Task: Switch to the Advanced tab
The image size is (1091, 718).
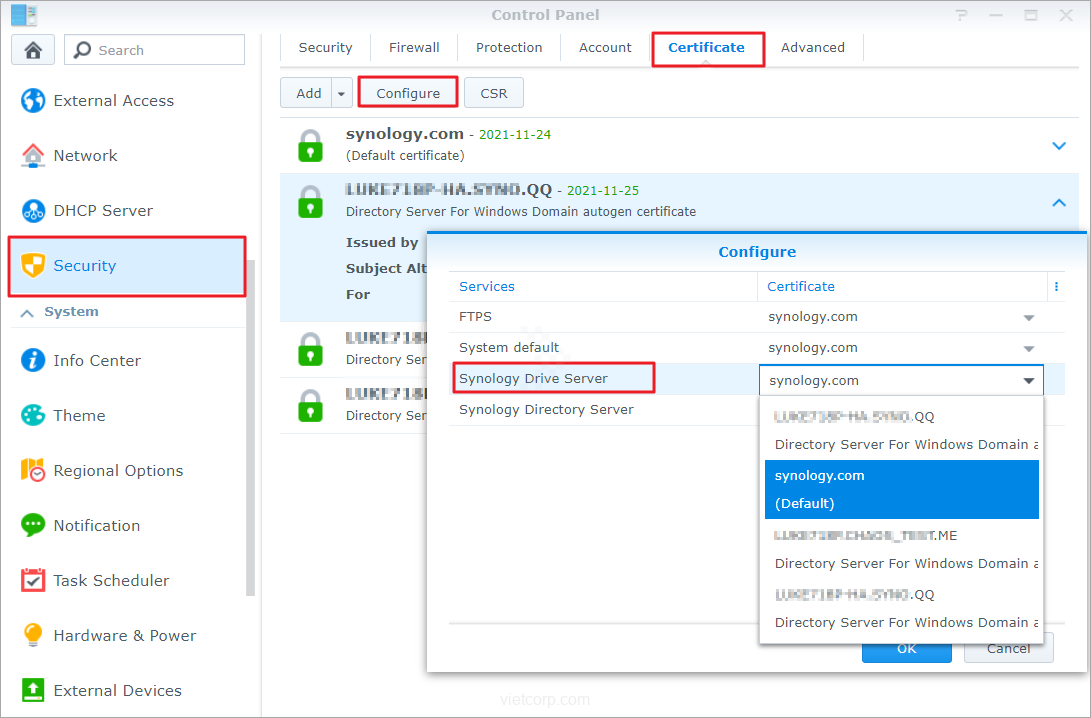Action: coord(812,47)
